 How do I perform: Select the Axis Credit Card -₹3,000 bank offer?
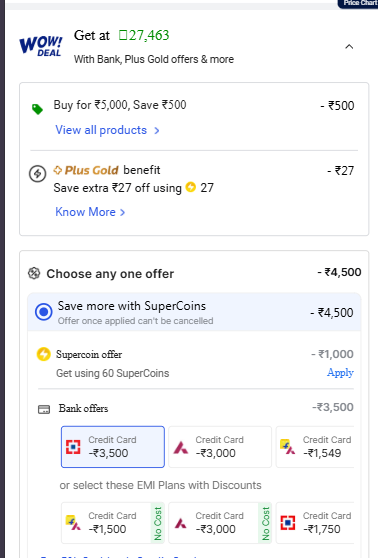point(220,447)
